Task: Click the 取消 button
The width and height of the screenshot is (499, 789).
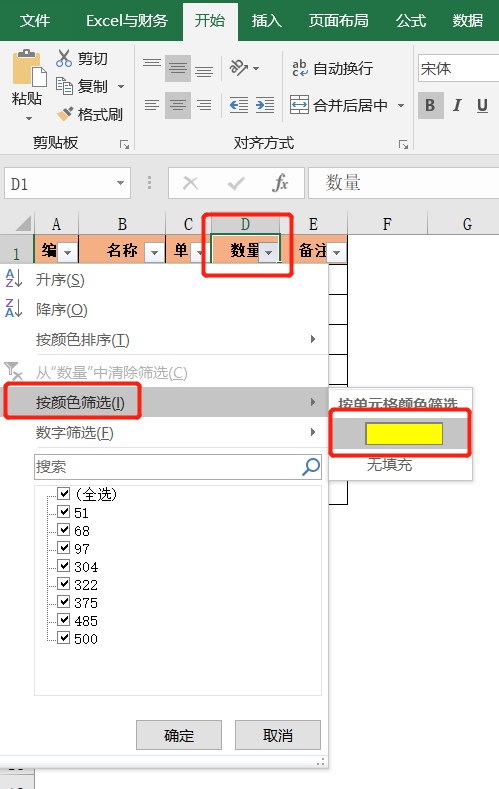Action: [x=278, y=735]
